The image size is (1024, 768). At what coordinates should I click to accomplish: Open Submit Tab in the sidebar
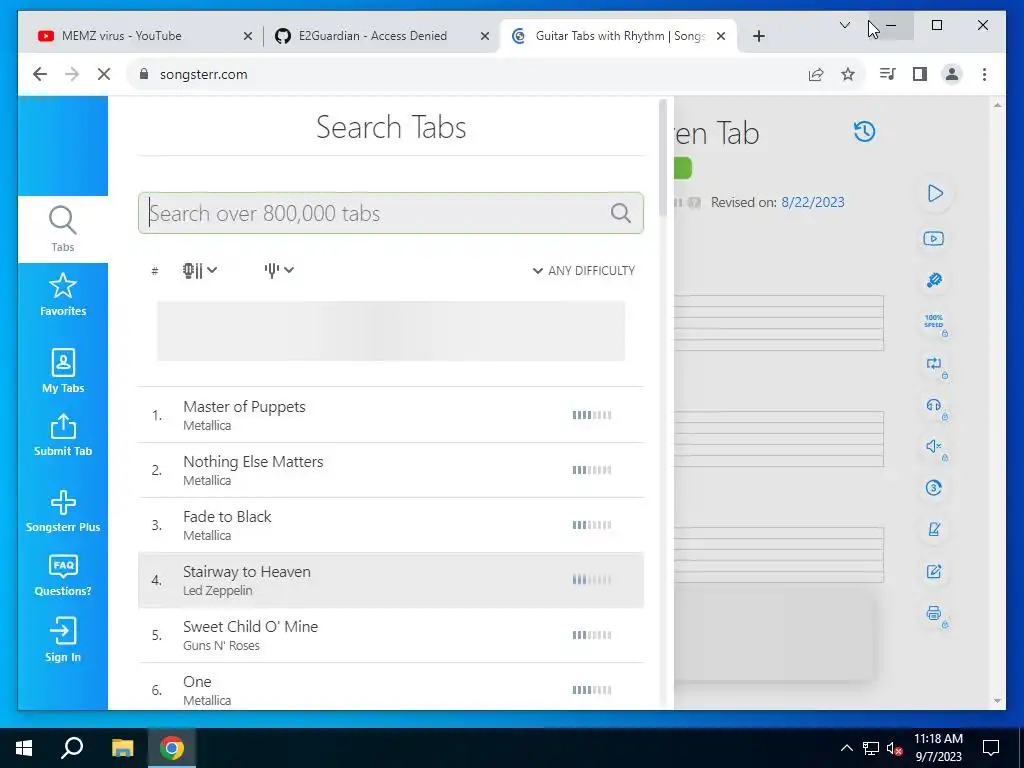point(63,434)
